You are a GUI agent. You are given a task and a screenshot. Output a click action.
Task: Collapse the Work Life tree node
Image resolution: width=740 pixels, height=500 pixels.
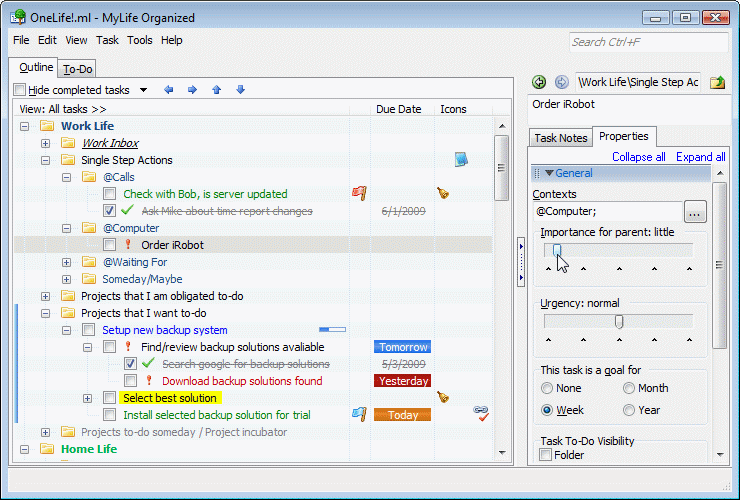[x=24, y=126]
